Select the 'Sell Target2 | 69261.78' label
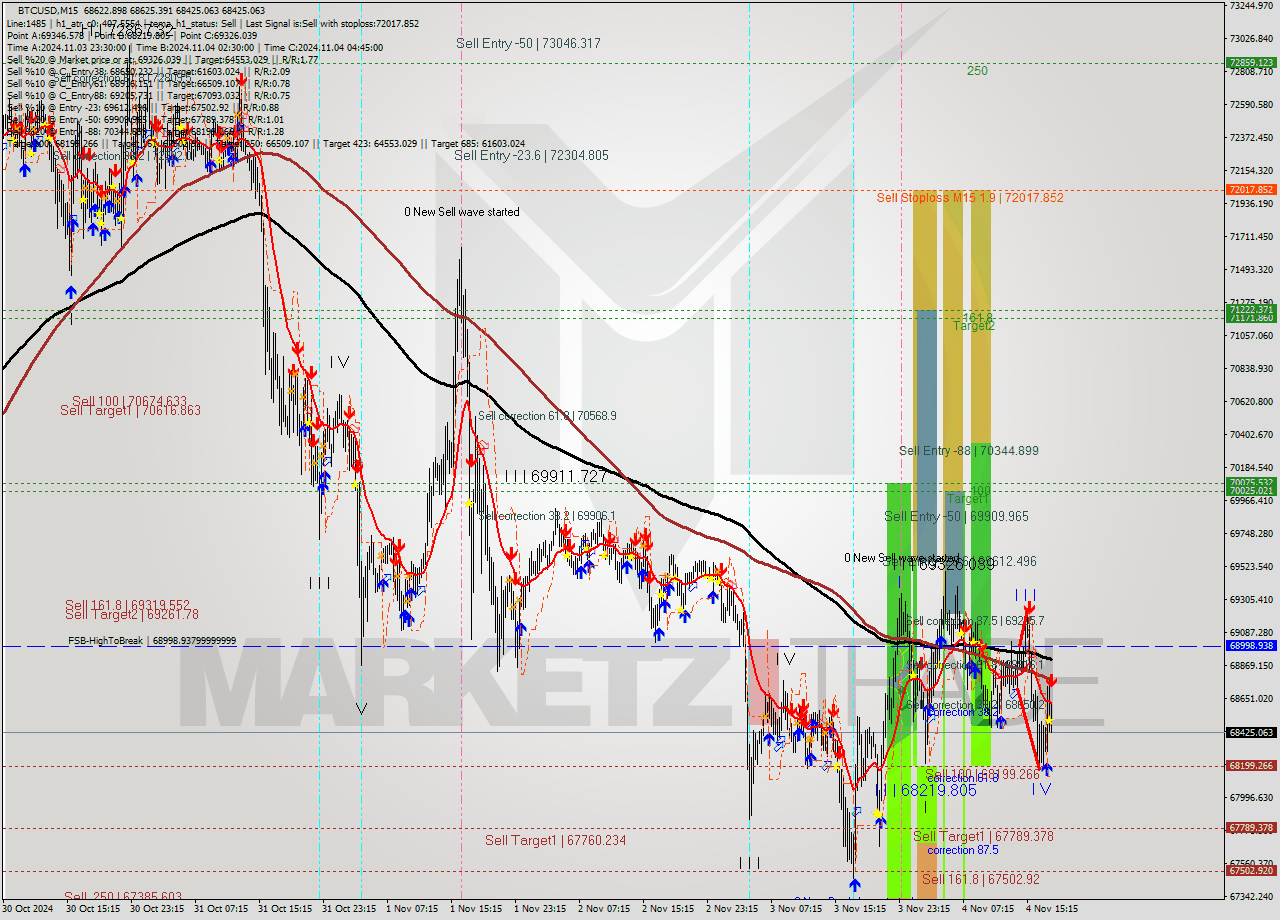Viewport: 1280px width, 920px height. click(132, 614)
